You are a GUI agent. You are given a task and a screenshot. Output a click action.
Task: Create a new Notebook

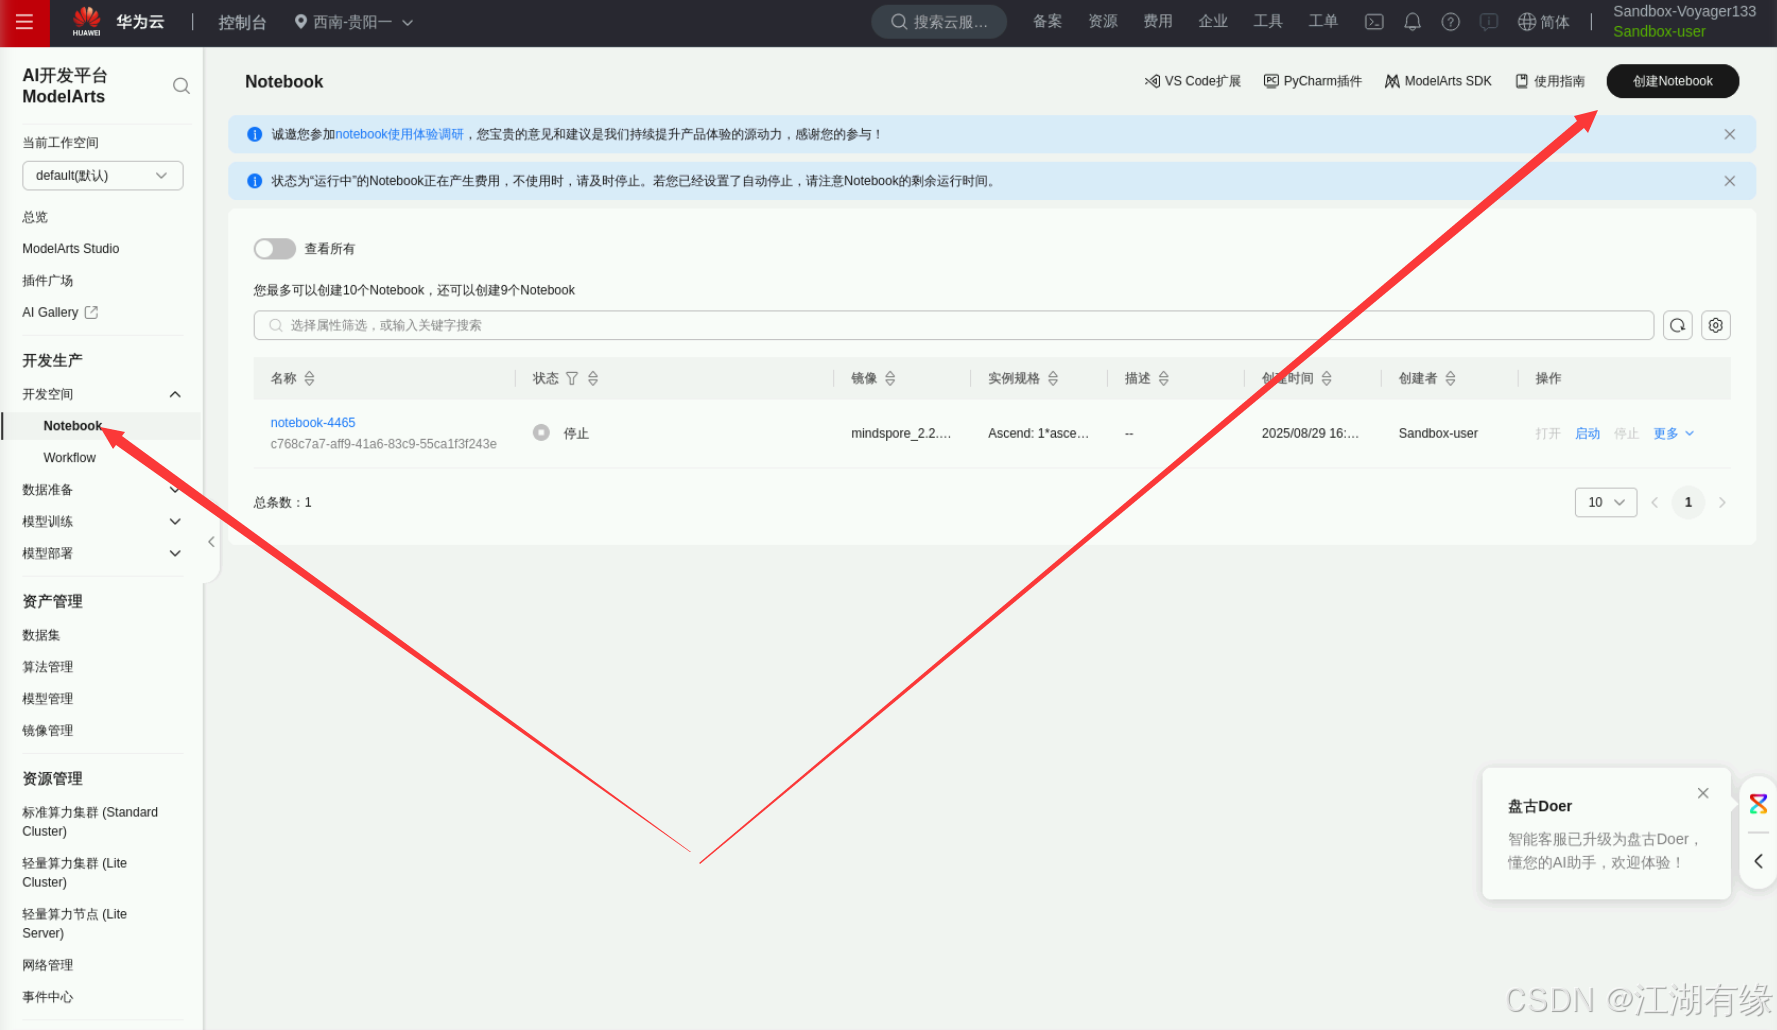[1672, 81]
